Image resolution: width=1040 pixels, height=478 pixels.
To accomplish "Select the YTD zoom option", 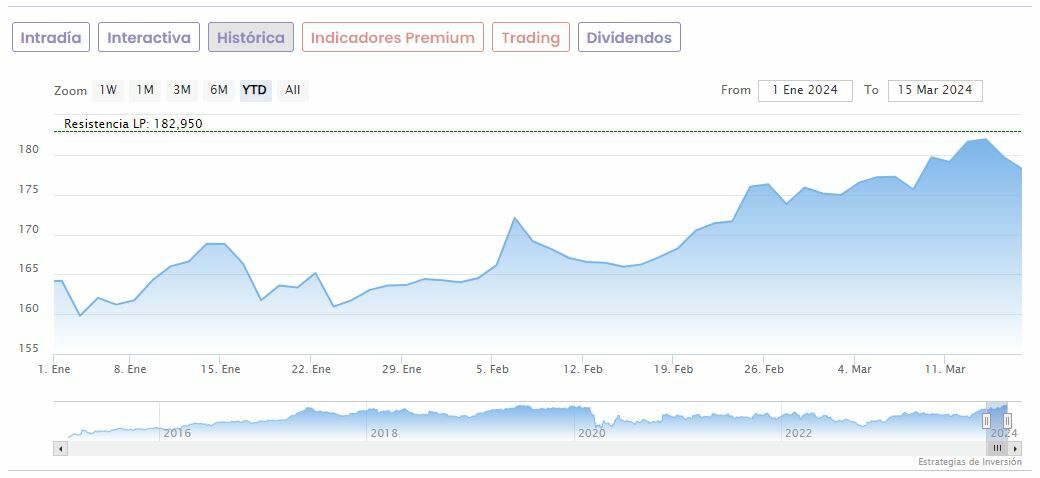I will click(255, 90).
